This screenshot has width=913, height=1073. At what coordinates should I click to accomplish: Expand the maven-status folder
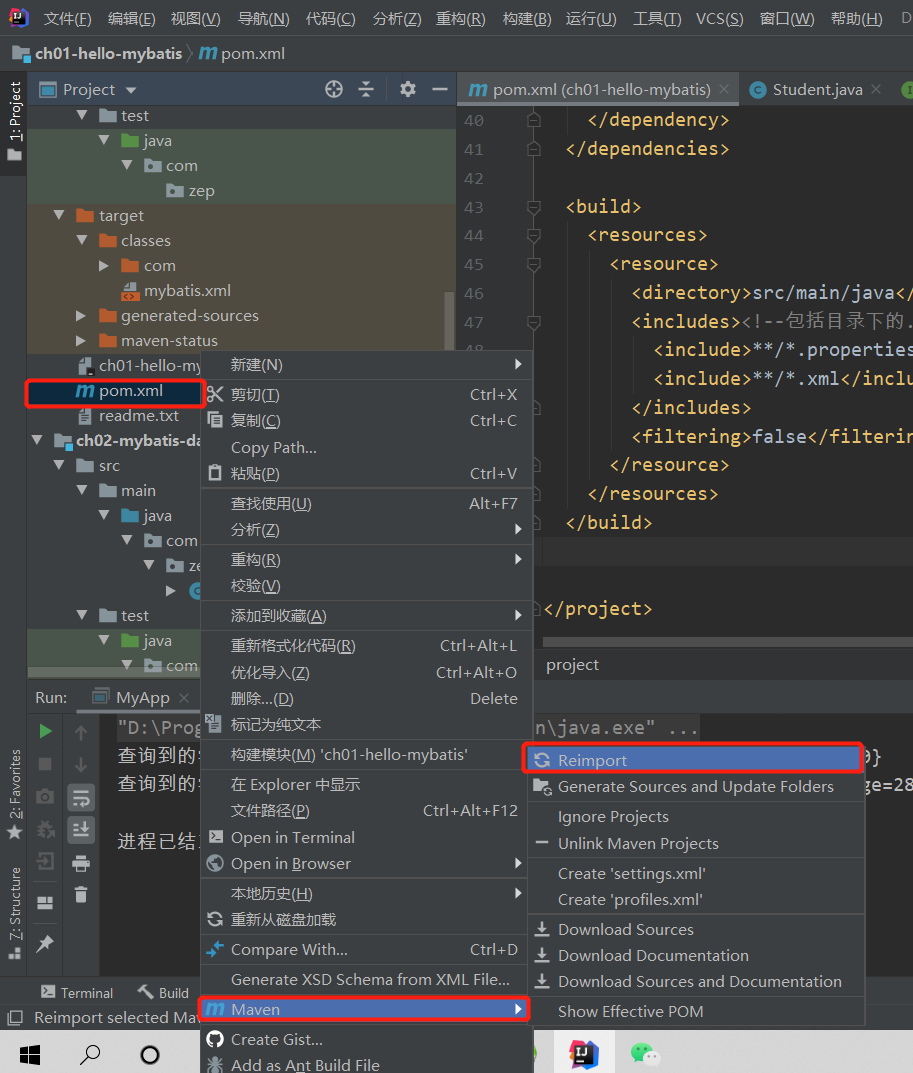click(x=81, y=341)
